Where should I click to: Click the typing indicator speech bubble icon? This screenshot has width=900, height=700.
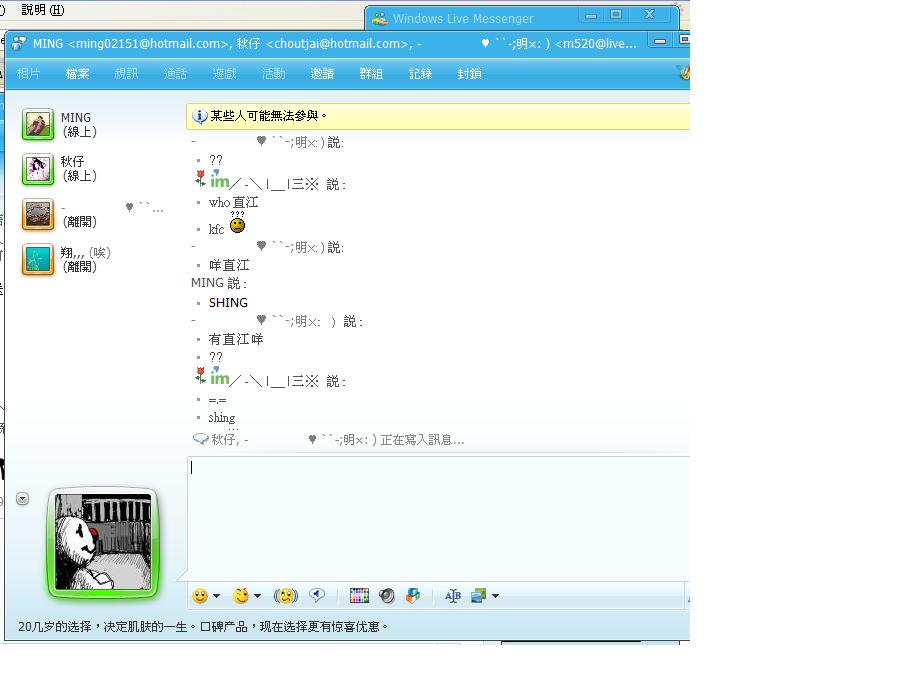[x=200, y=439]
